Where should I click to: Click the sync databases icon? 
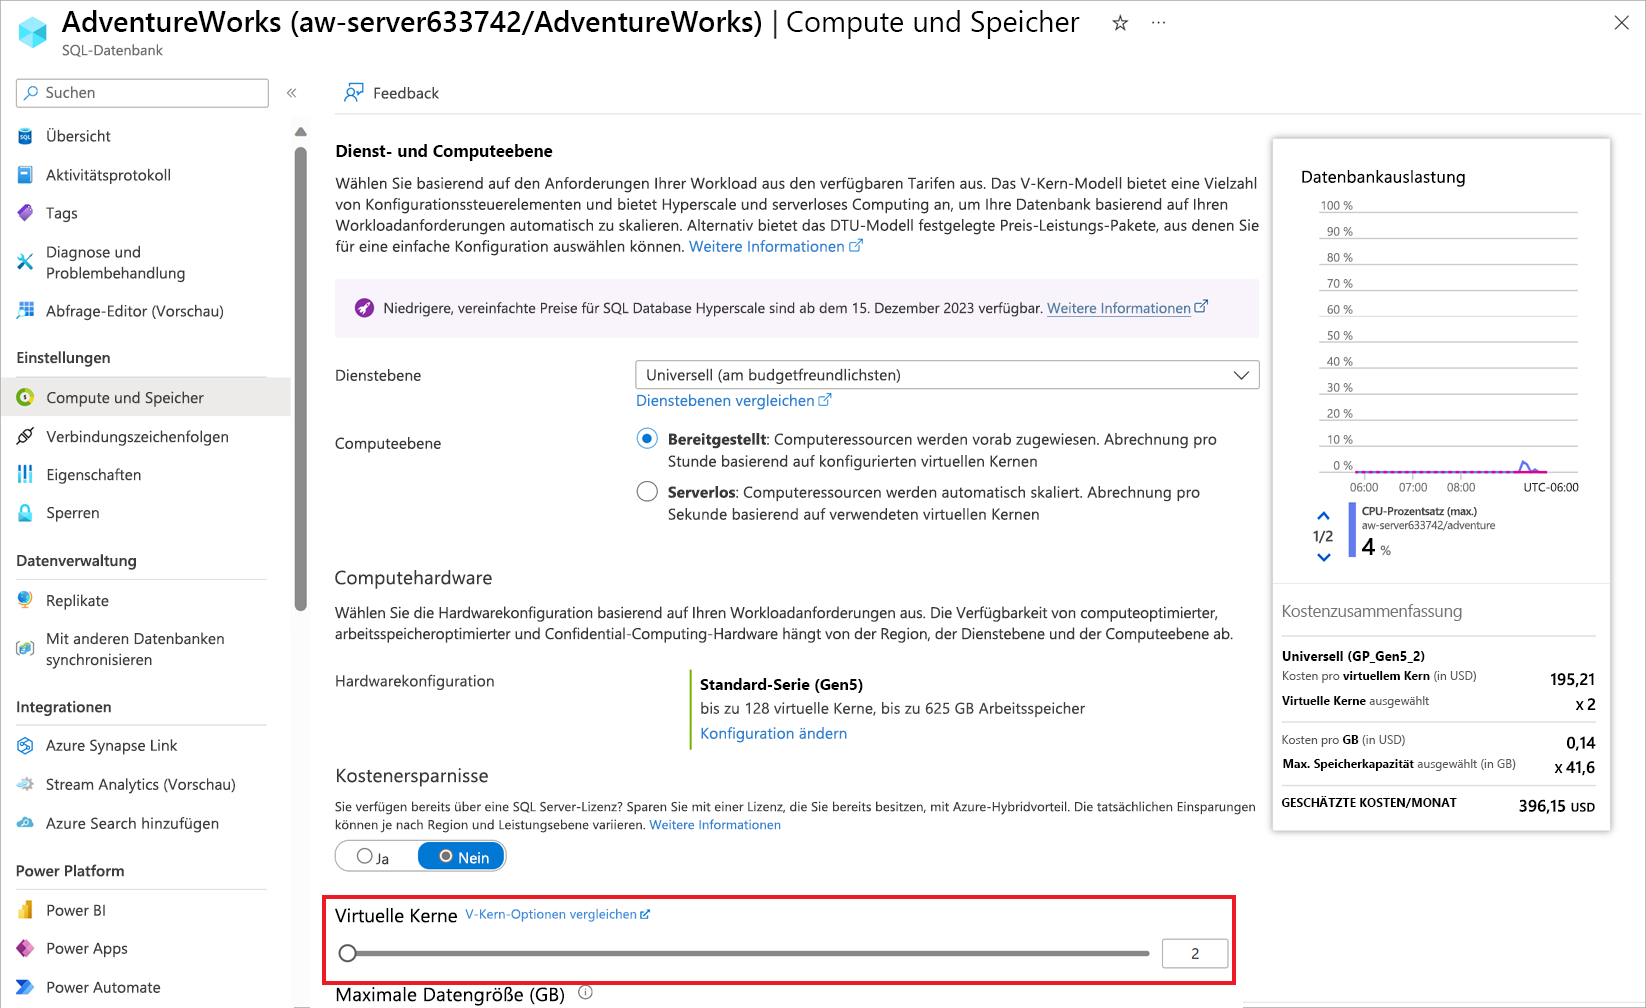(x=25, y=648)
